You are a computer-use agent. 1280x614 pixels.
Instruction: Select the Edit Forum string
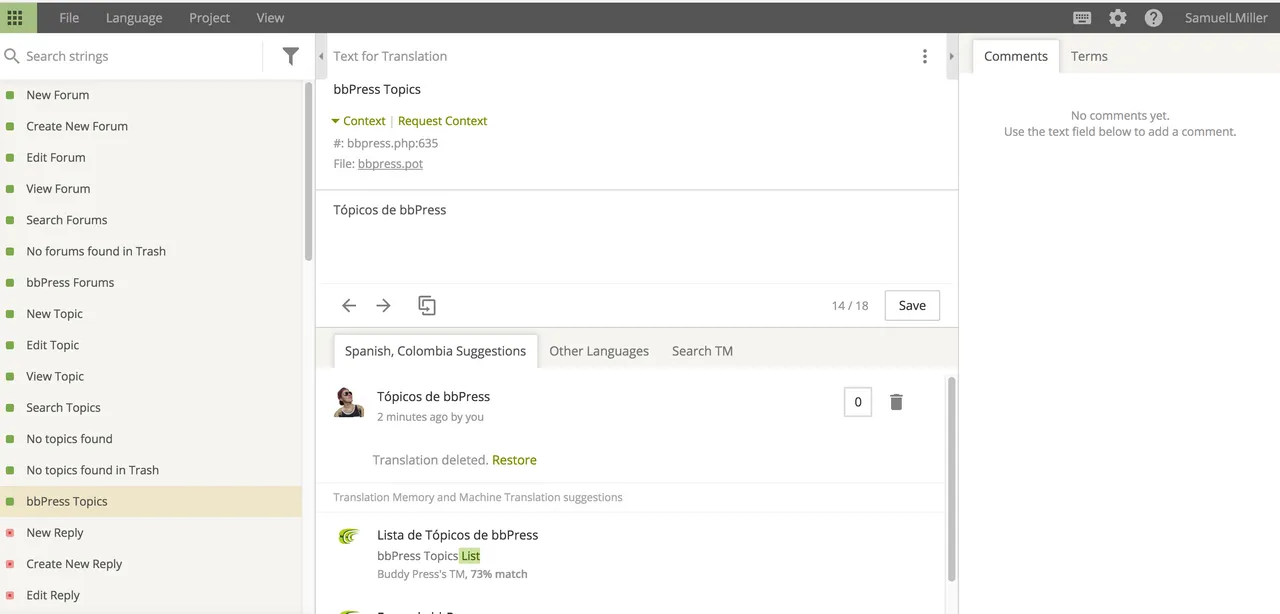point(151,157)
